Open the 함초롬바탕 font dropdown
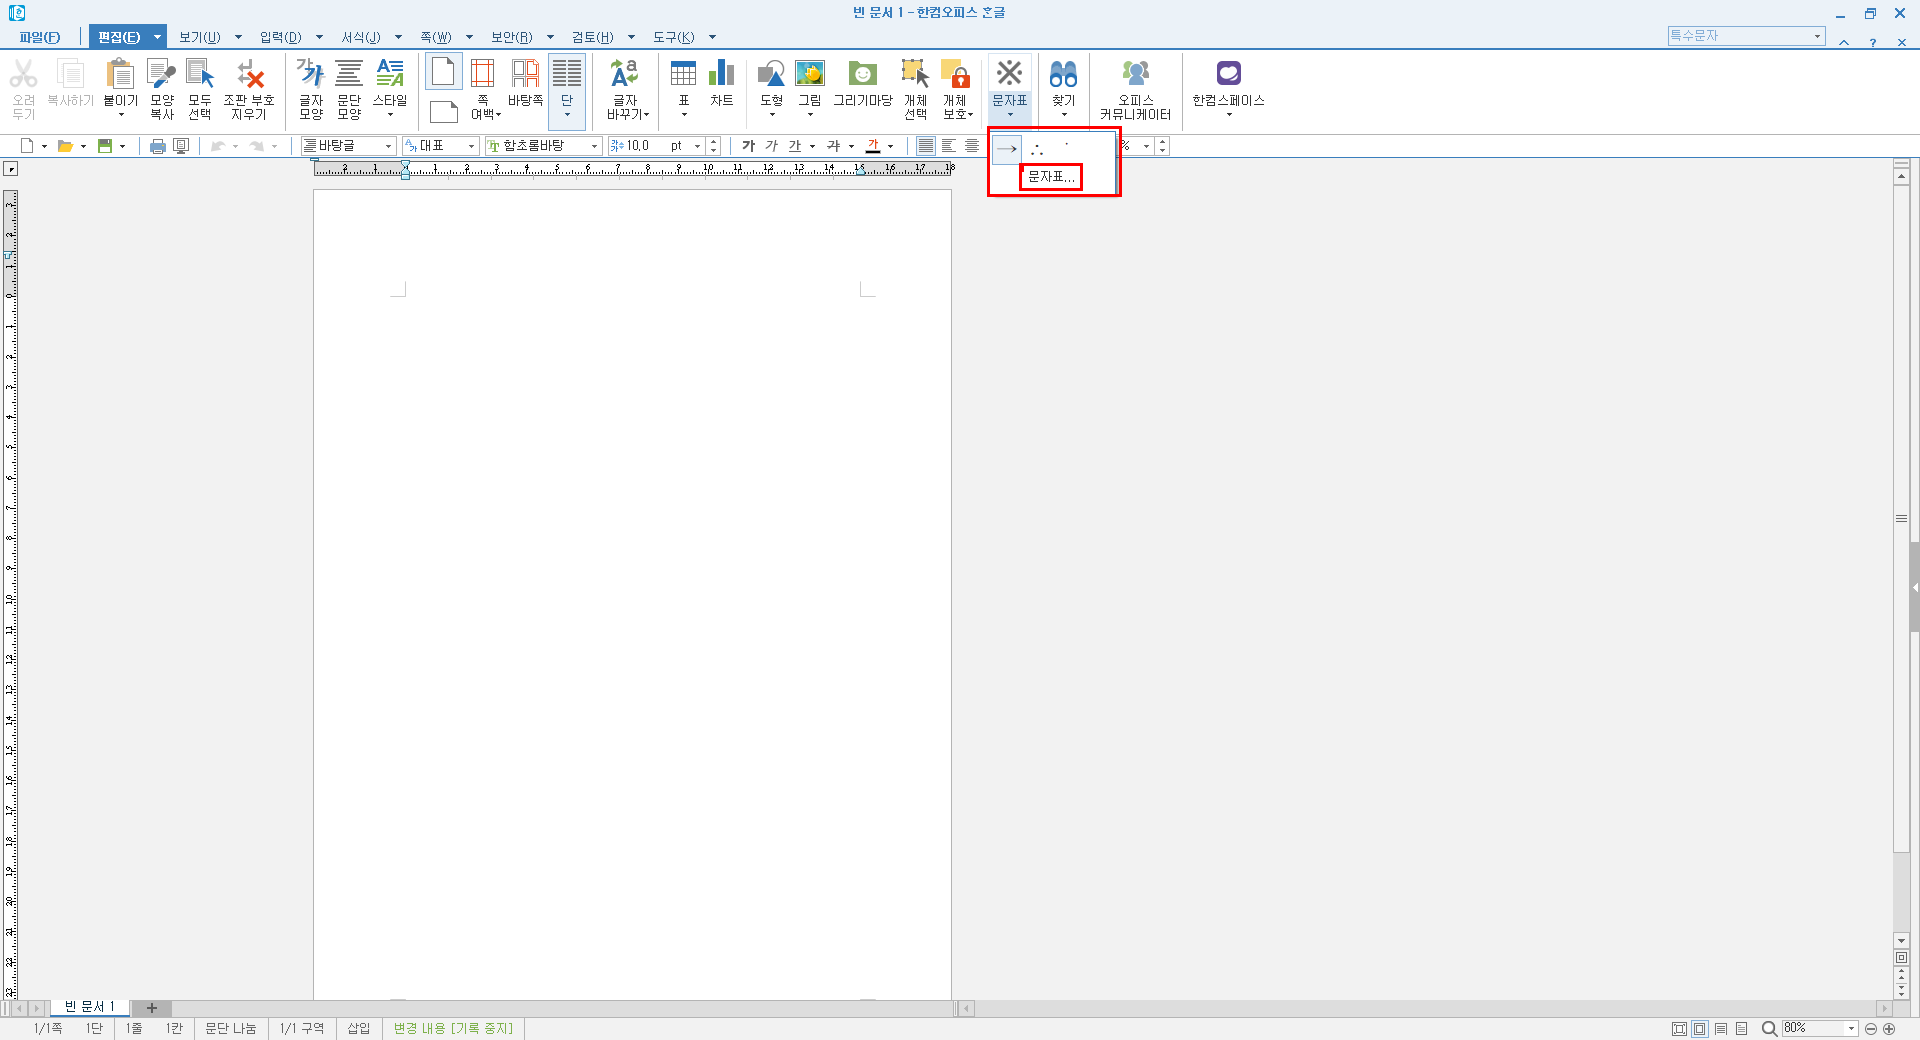The height and width of the screenshot is (1040, 1920). 594,146
